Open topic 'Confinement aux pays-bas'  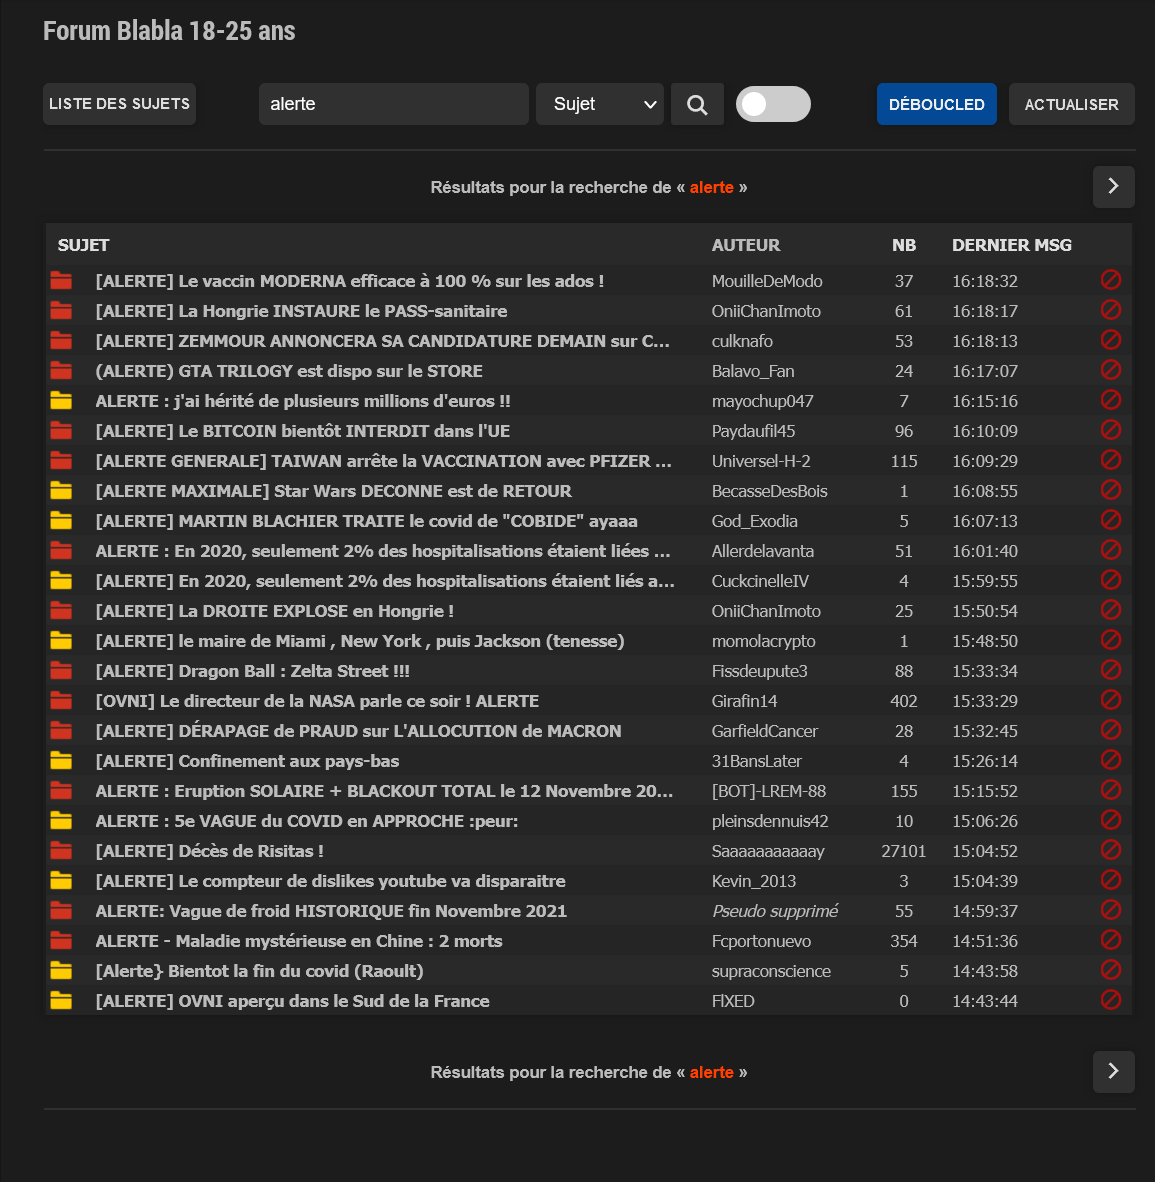coord(247,761)
